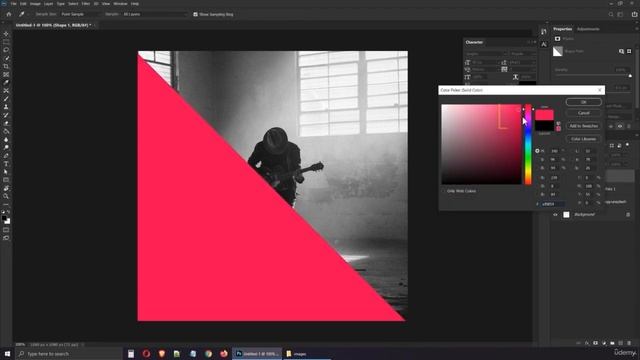
Task: Select the Rectangle shape tool
Action: point(6,180)
